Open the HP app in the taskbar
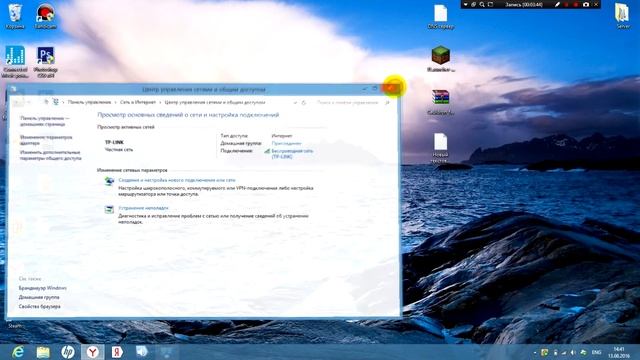The height and width of the screenshot is (360, 640). point(68,352)
